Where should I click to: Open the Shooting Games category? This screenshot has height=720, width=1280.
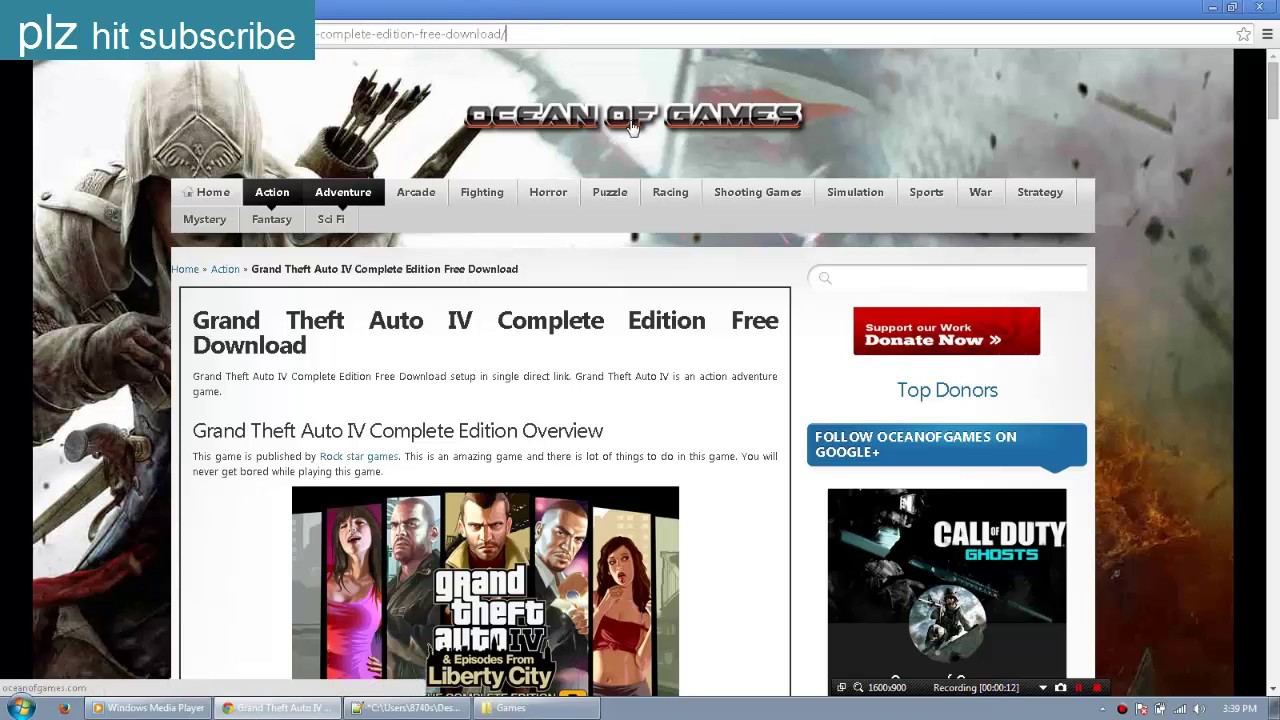pos(758,192)
